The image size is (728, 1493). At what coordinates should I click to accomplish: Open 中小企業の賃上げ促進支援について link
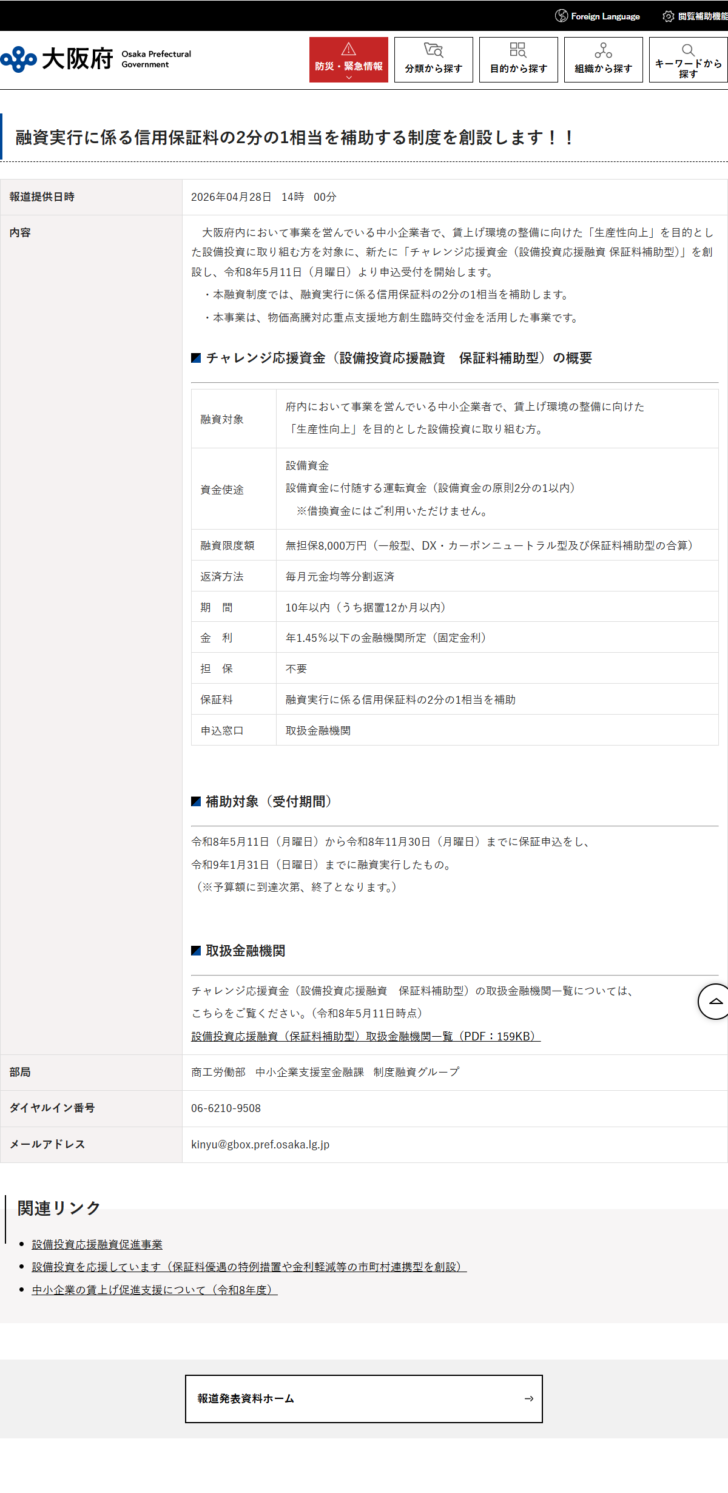coord(154,1290)
